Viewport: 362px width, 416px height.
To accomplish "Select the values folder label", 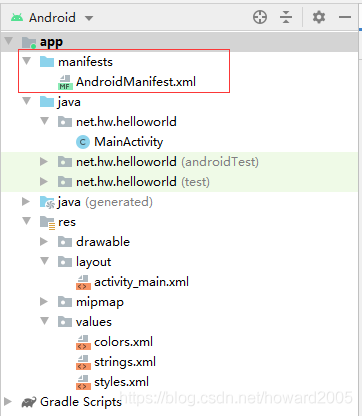I will coord(94,322).
